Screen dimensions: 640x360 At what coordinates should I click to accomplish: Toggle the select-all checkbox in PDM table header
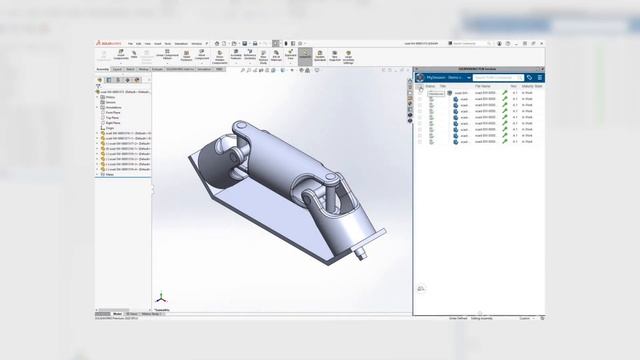420,87
